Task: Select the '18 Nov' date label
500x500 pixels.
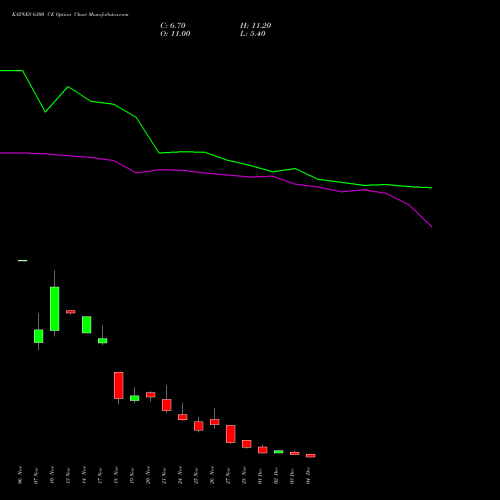Action: pos(116,475)
